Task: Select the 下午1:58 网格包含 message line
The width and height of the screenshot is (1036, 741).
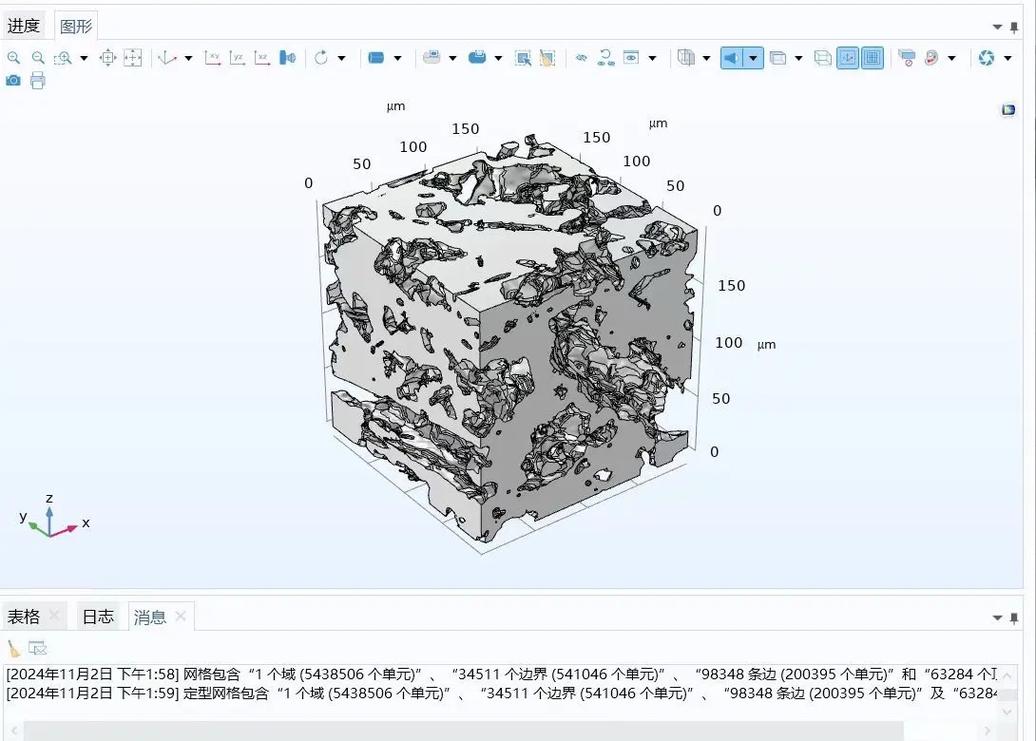Action: pos(501,674)
